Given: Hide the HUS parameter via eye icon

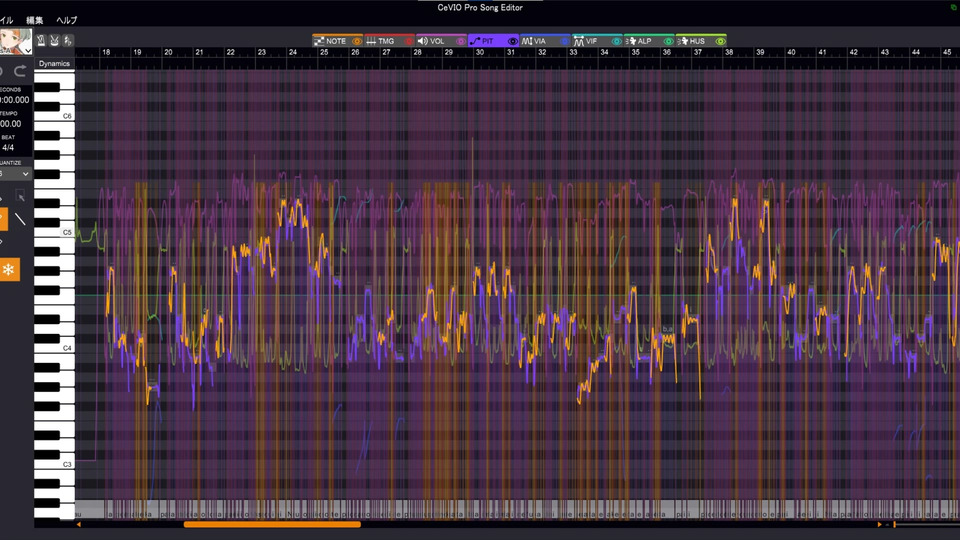Looking at the screenshot, I should 721,41.
